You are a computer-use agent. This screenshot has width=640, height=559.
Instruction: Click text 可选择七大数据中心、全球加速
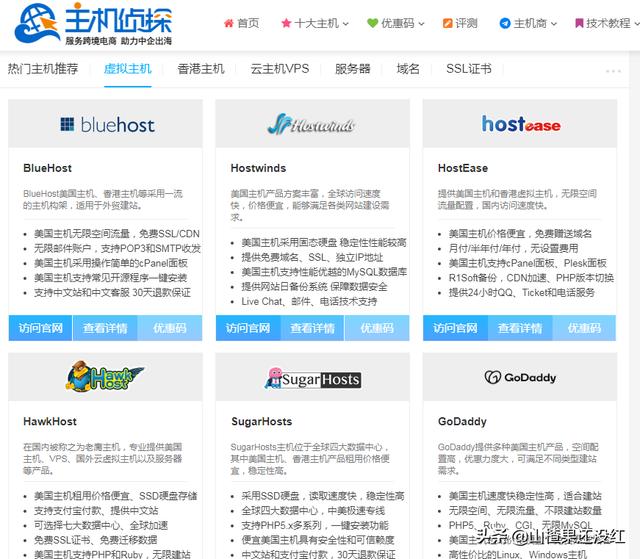pyautogui.click(x=101, y=526)
